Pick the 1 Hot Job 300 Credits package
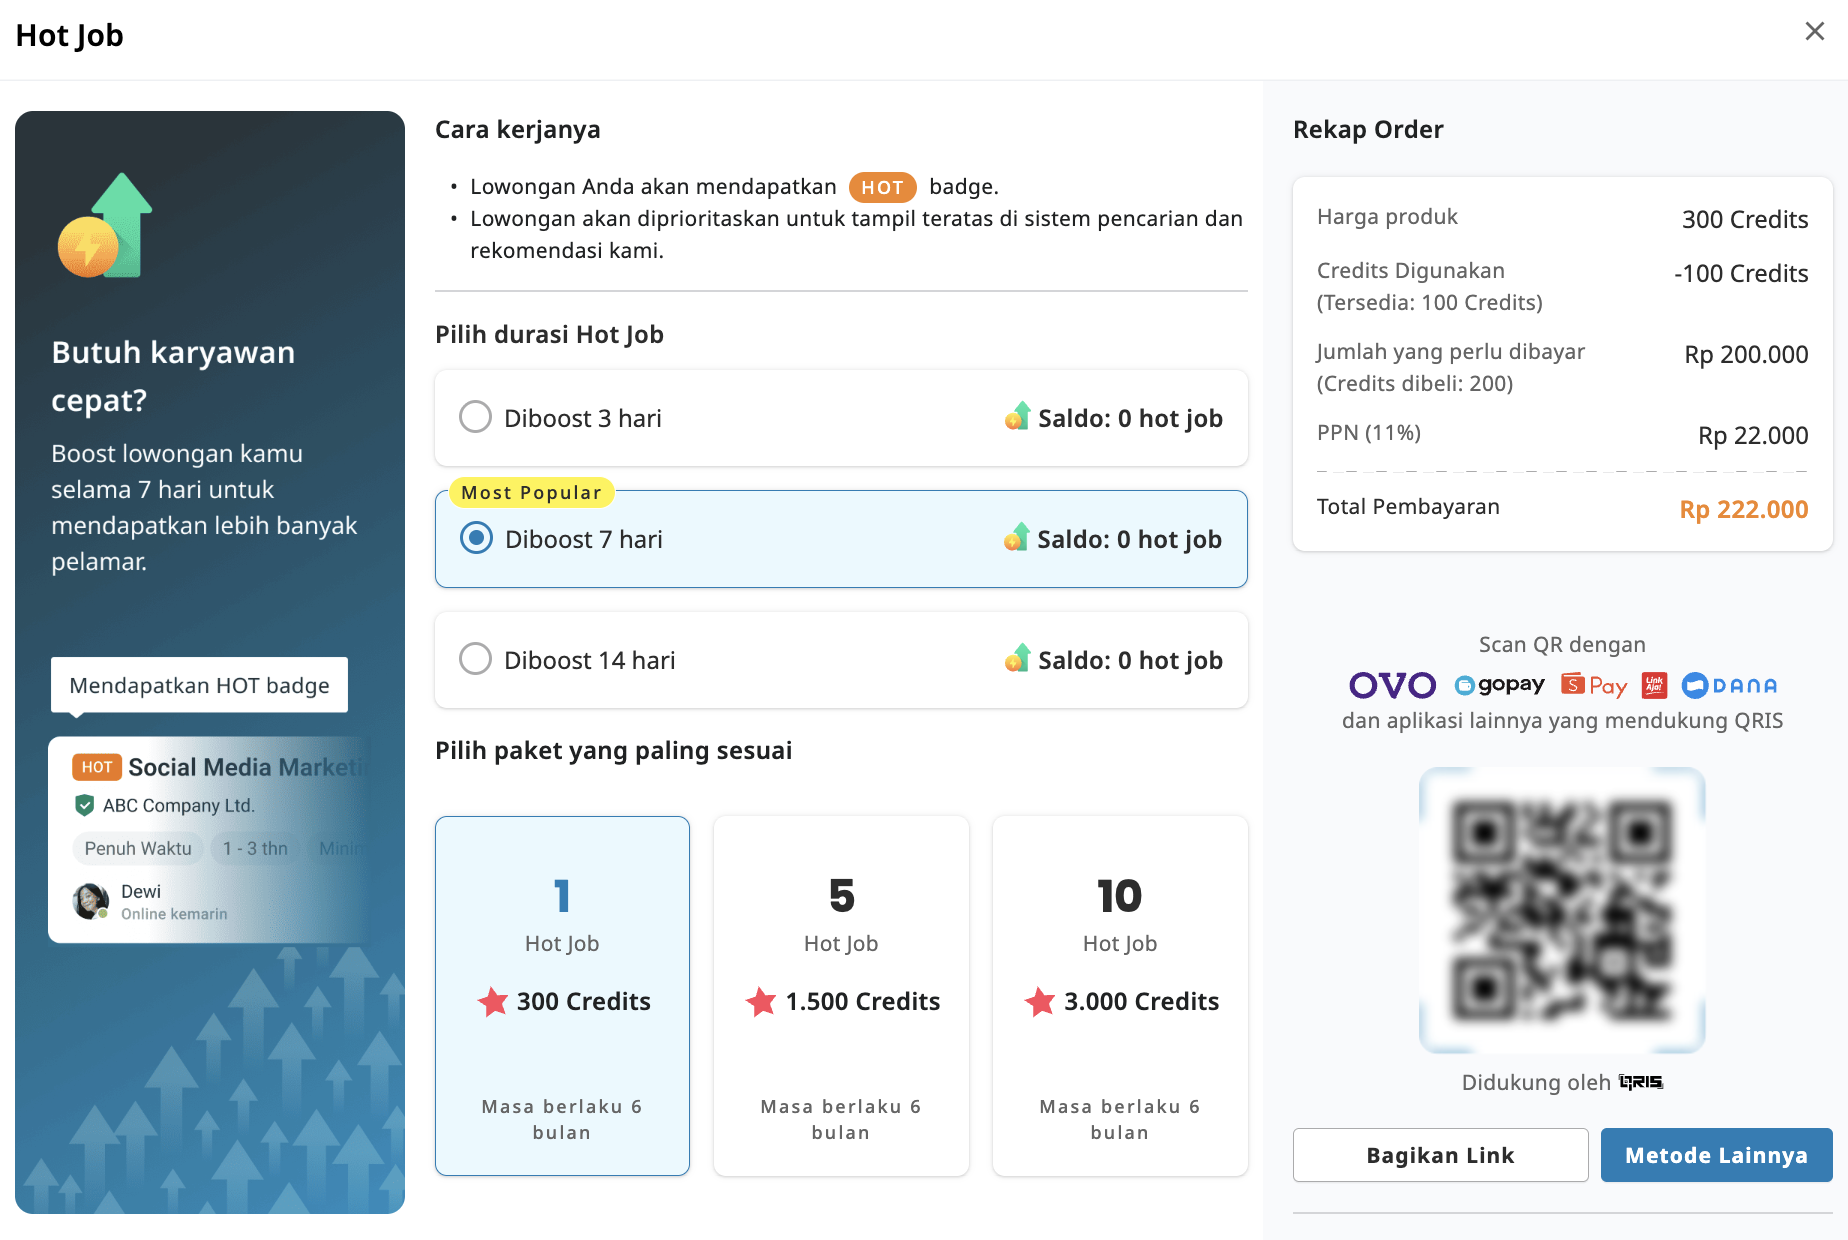 pos(562,995)
